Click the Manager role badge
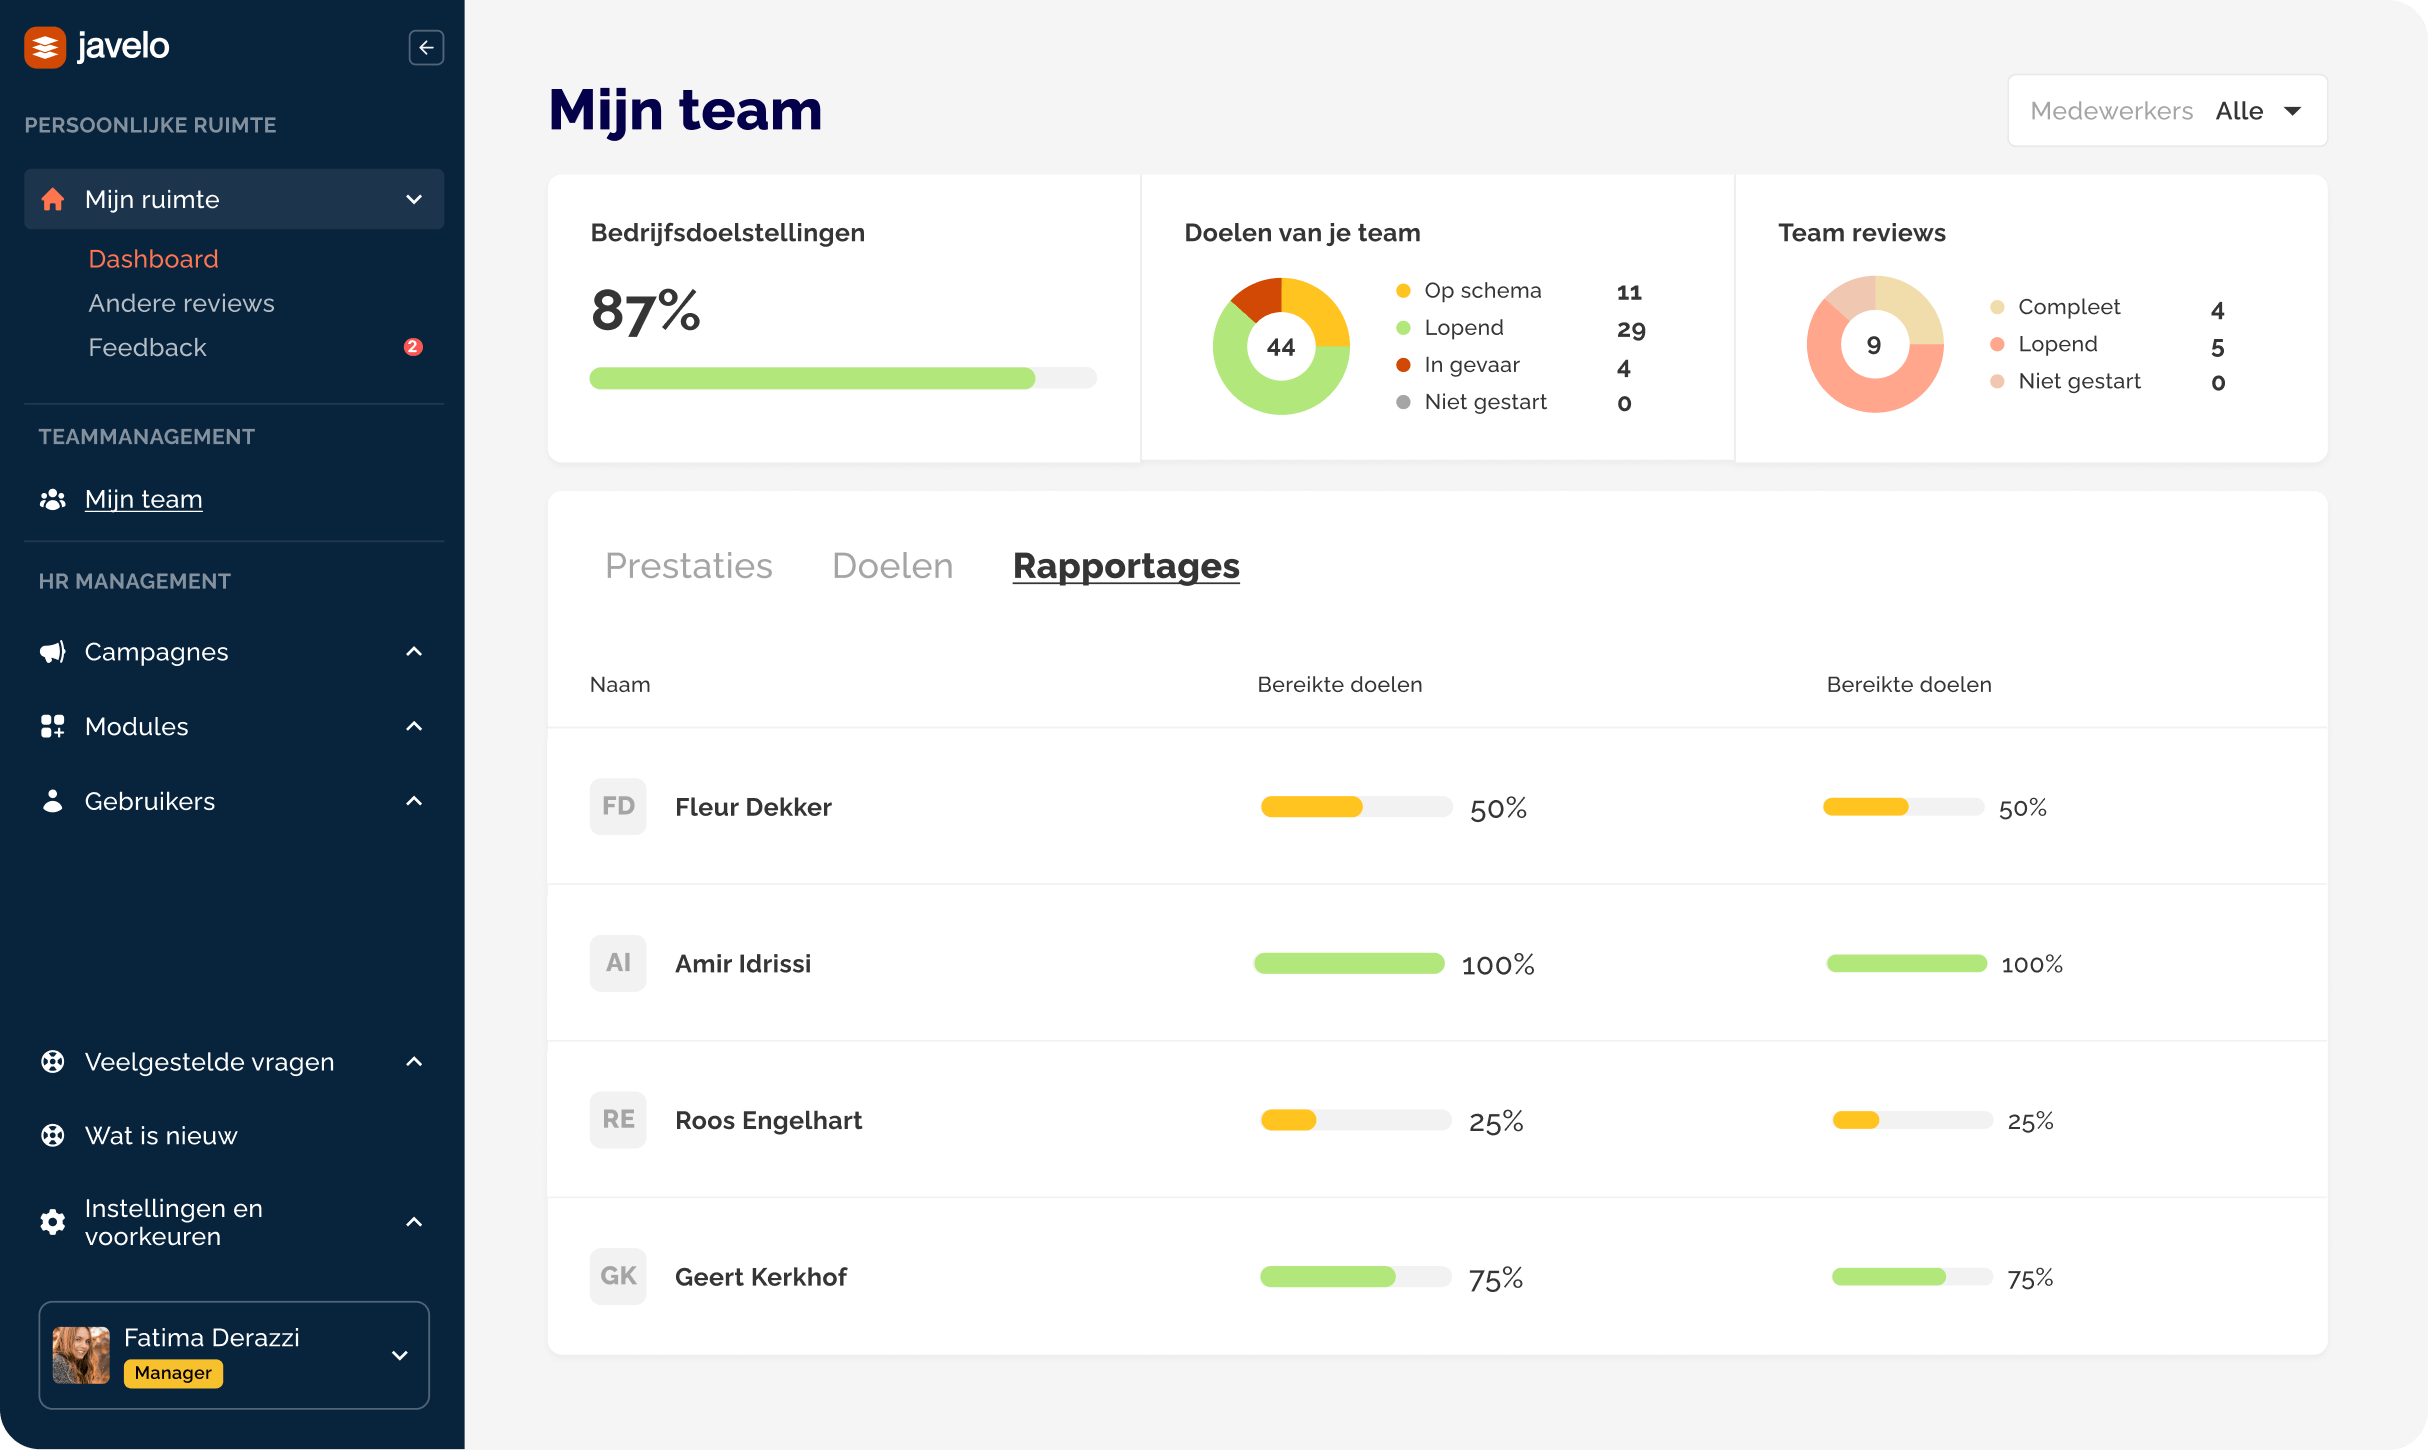 point(173,1373)
